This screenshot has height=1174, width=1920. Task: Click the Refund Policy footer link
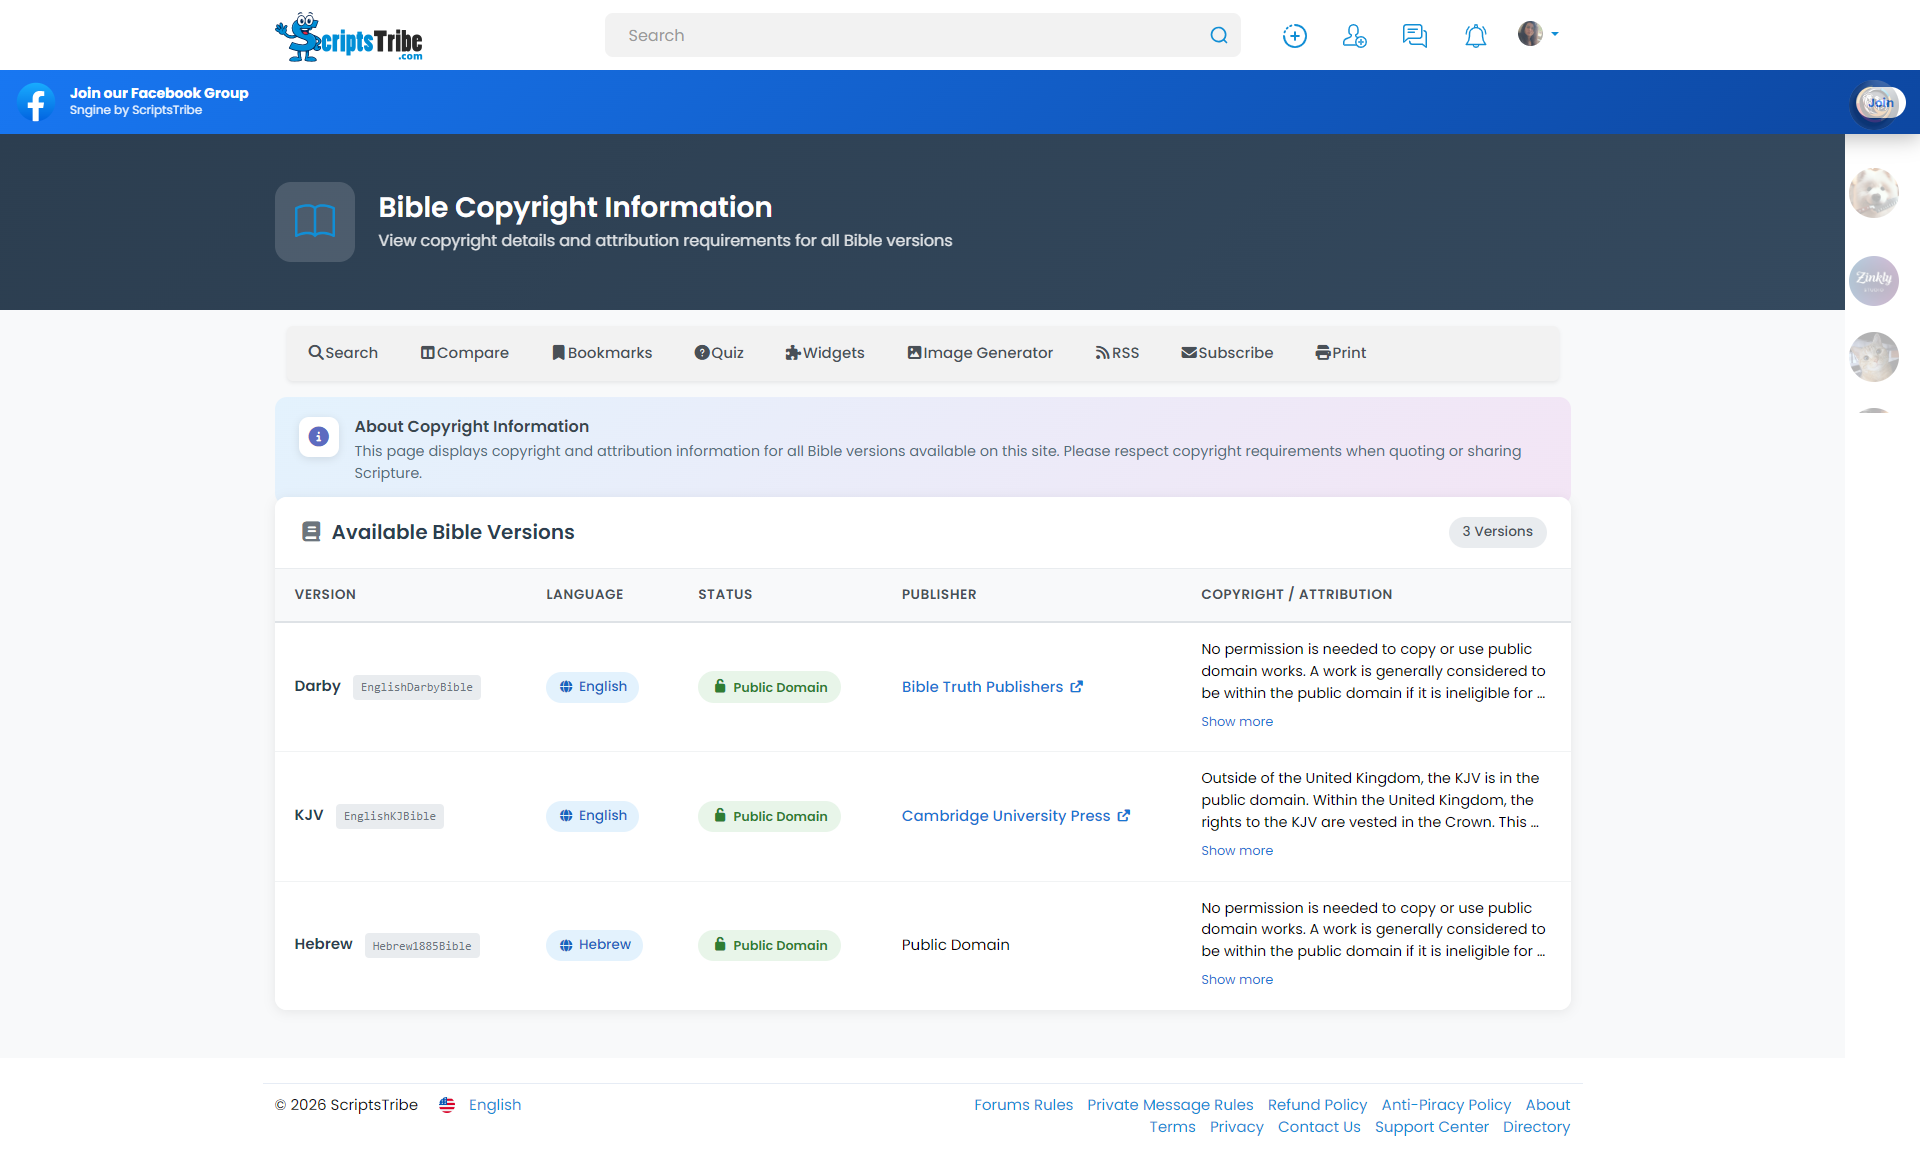pyautogui.click(x=1316, y=1105)
